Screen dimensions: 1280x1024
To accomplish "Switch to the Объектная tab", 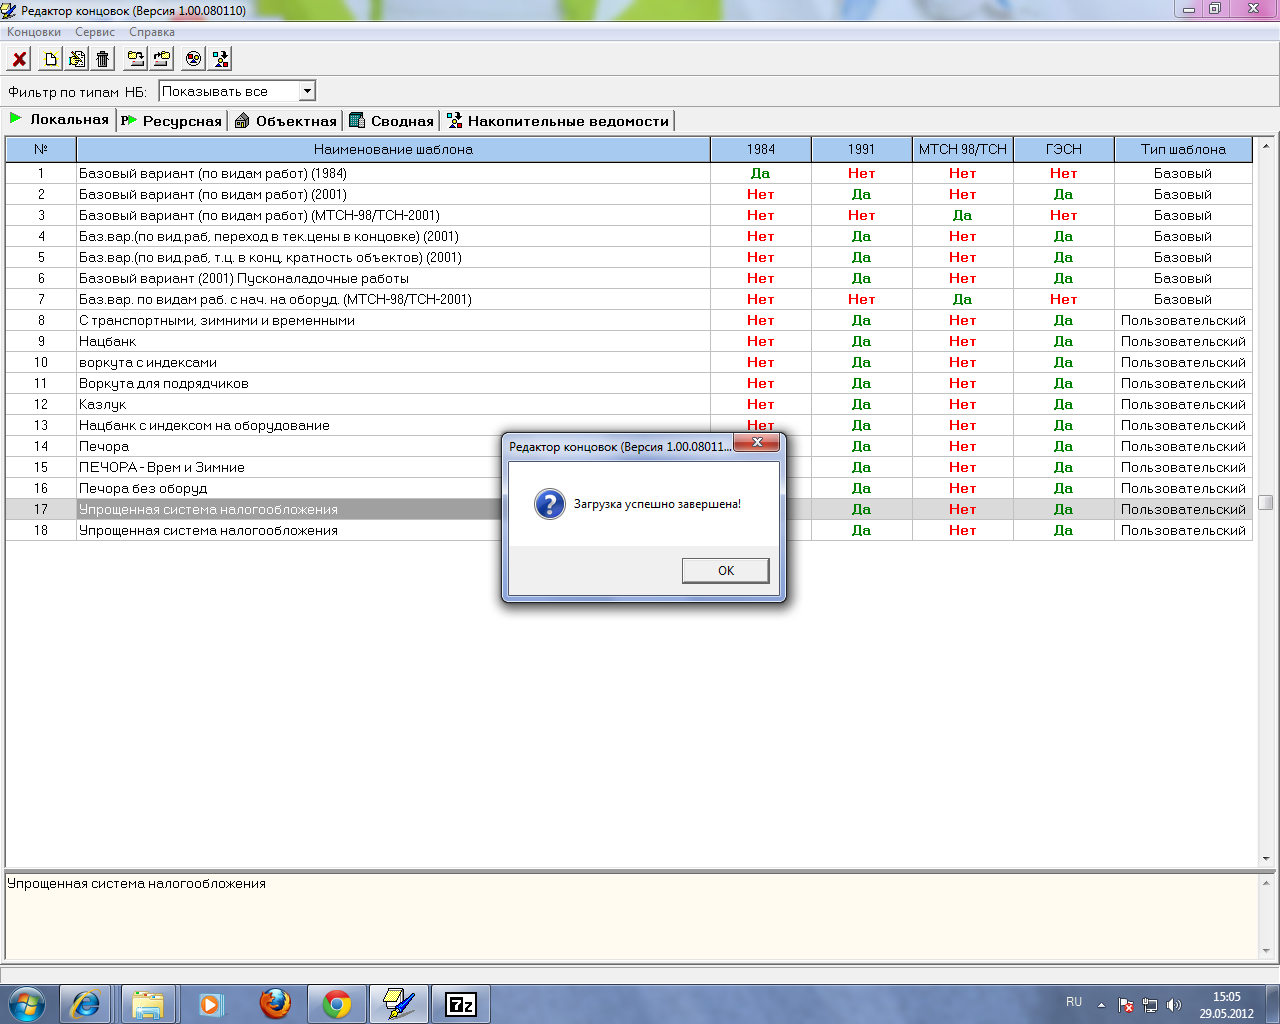I will tap(286, 121).
